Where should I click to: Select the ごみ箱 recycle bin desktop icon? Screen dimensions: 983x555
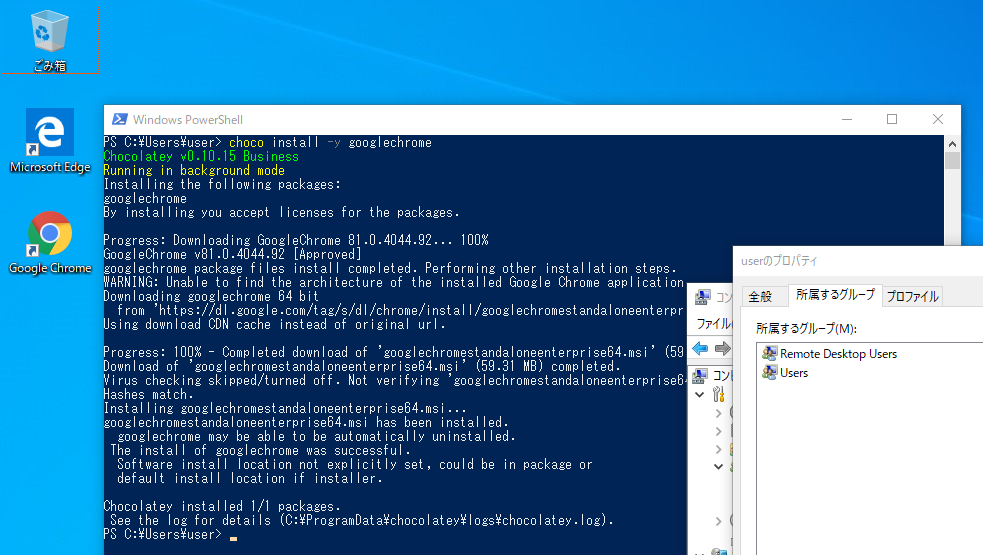(x=50, y=40)
